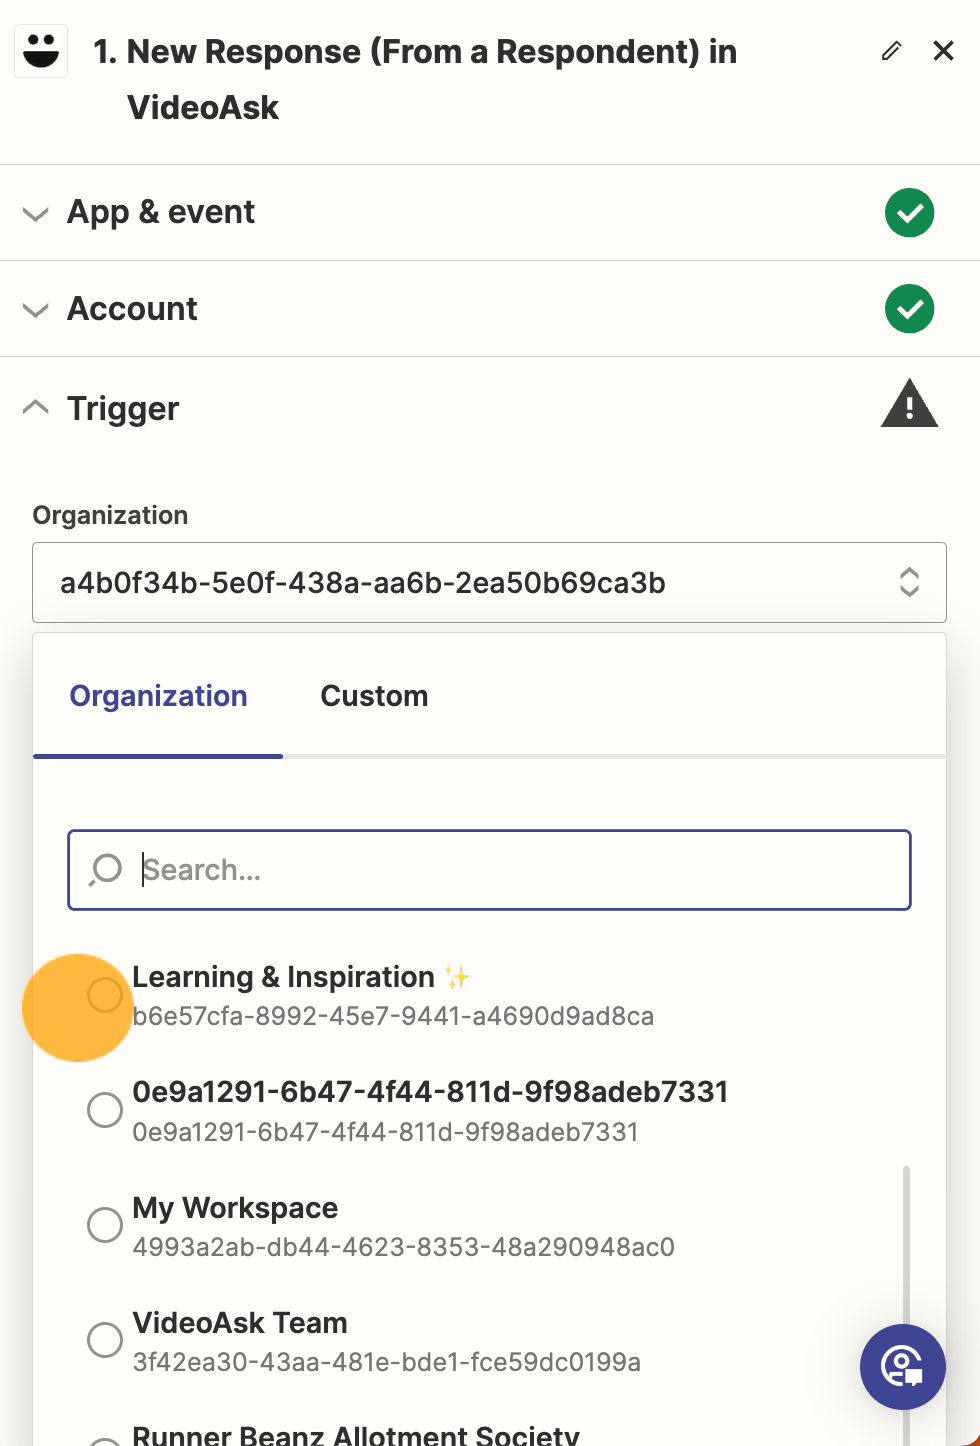
Task: Select the Organization tab
Action: pos(158,696)
